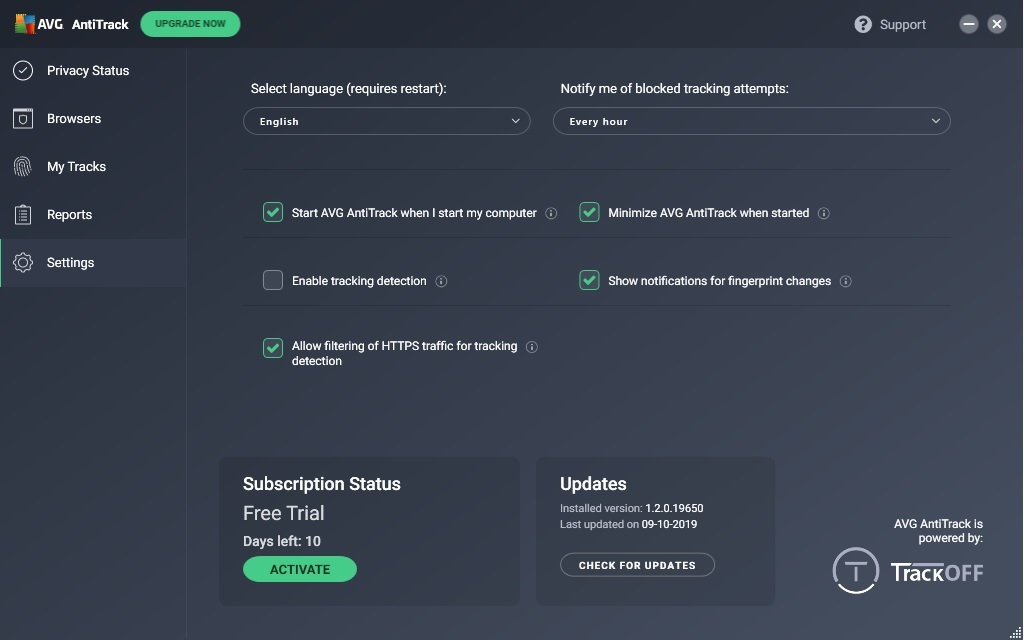Toggle HTTPS traffic filtering for tracking detection
The height and width of the screenshot is (640, 1024).
click(x=272, y=347)
